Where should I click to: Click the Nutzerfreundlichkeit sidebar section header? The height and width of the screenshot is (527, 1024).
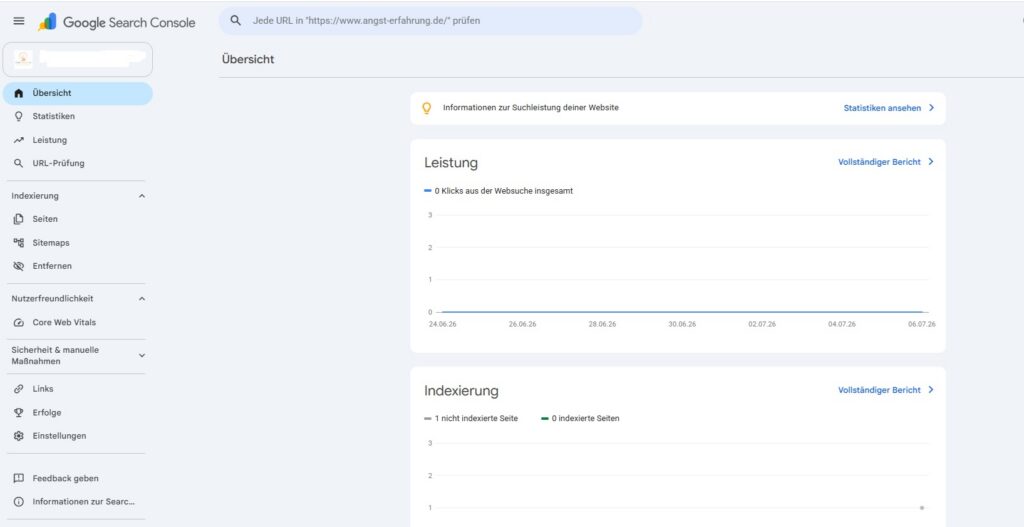pyautogui.click(x=78, y=298)
